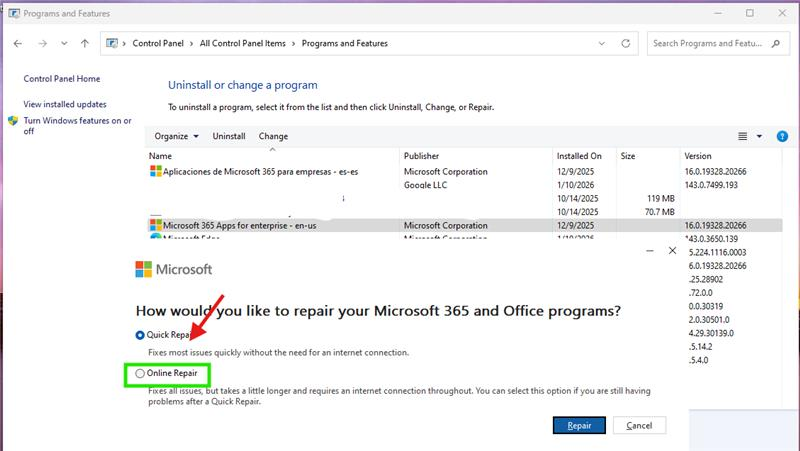Click Uninstall in the toolbar
Screen dimensions: 800x451
[229, 136]
